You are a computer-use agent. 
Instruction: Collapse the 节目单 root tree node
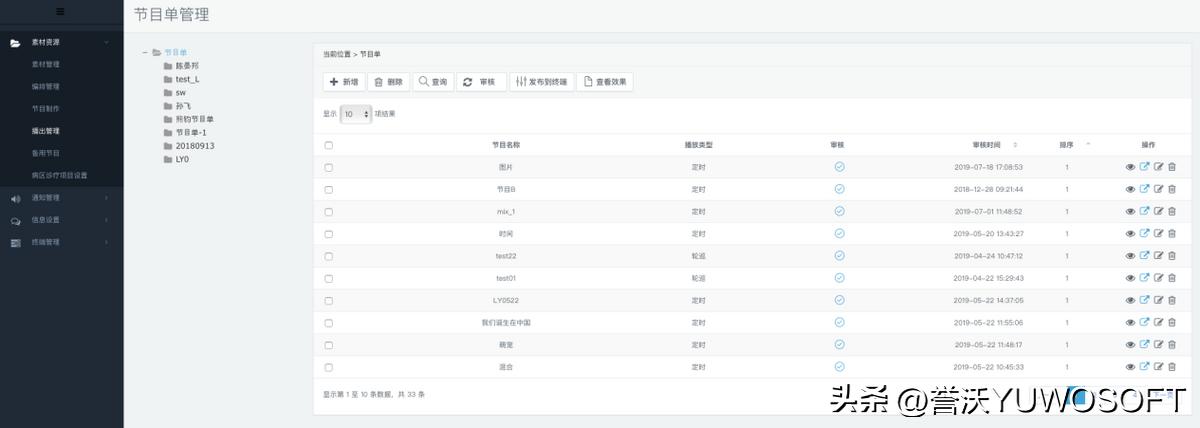tap(145, 52)
